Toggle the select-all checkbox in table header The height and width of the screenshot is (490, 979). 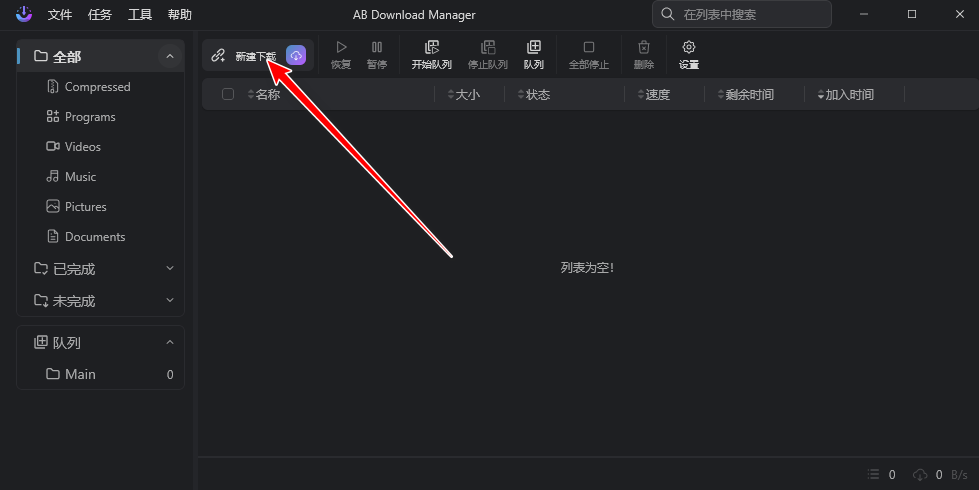228,94
